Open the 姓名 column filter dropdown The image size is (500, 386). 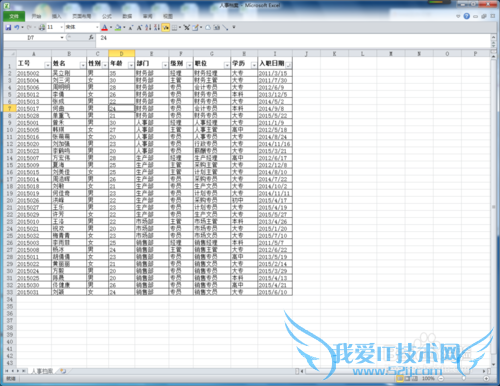83,65
